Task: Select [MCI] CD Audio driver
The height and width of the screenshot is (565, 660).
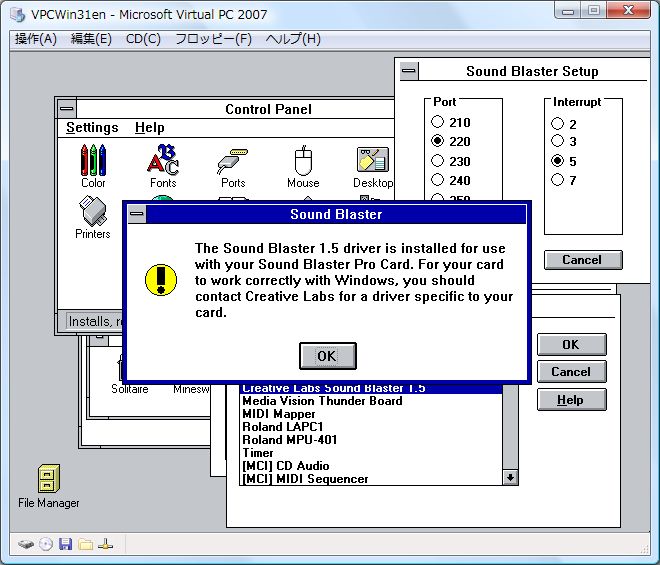Action: click(x=371, y=466)
